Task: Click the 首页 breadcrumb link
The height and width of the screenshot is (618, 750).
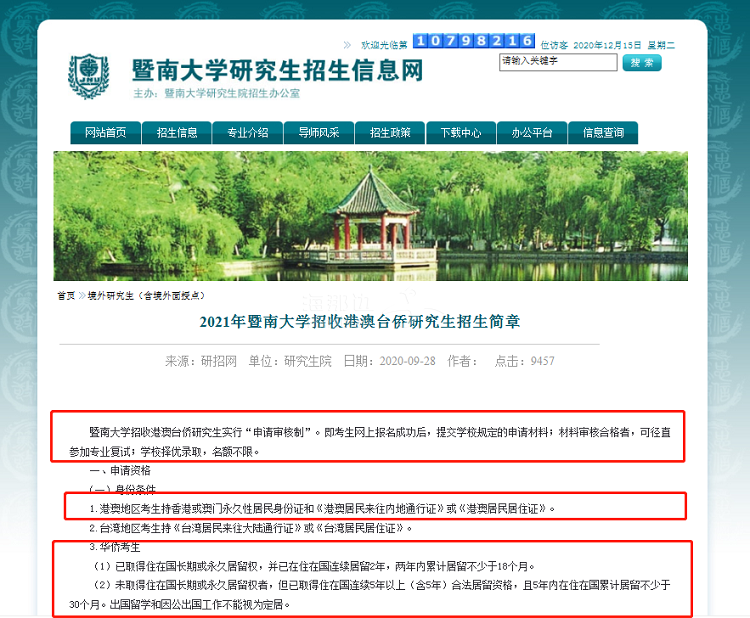Action: click(x=65, y=296)
